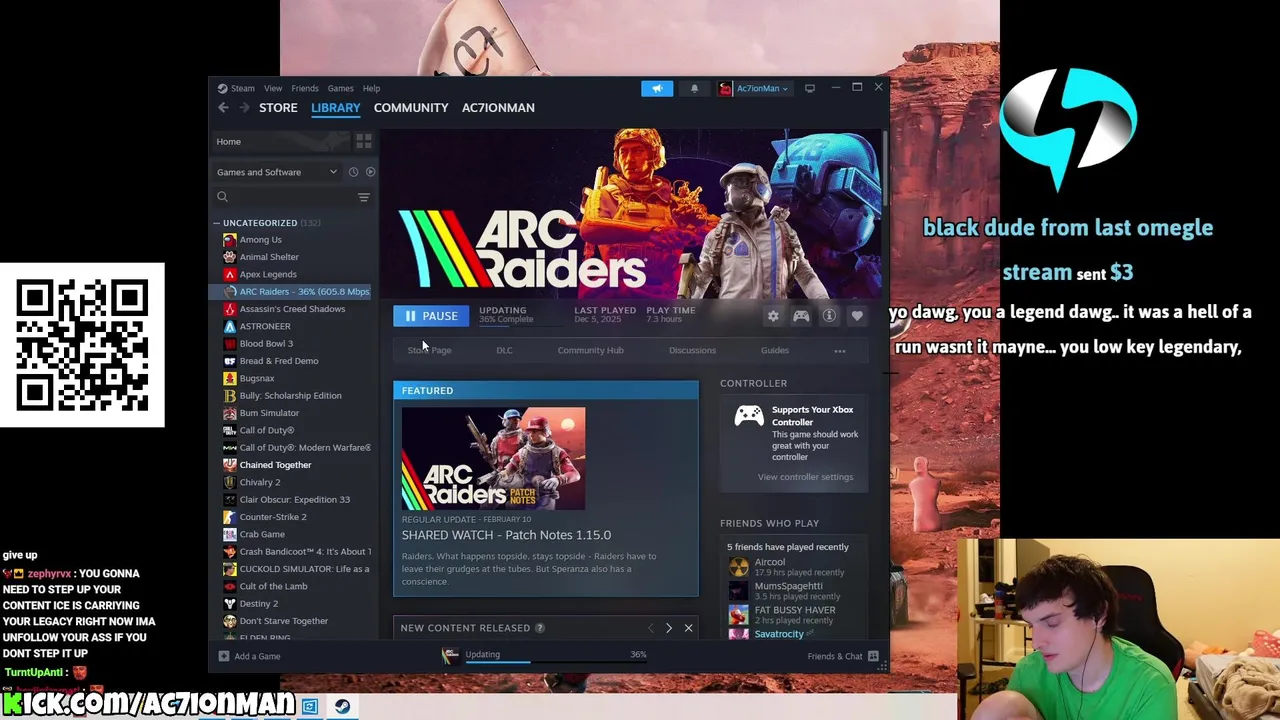Screen dimensions: 1280x720
Task: Show next new content item arrow
Action: point(669,628)
